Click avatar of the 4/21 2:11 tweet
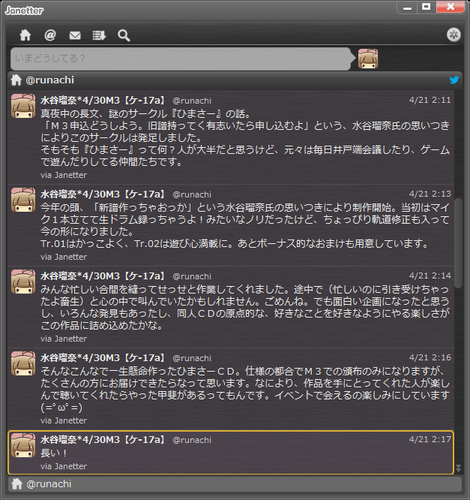The height and width of the screenshot is (500, 470). pos(23,106)
